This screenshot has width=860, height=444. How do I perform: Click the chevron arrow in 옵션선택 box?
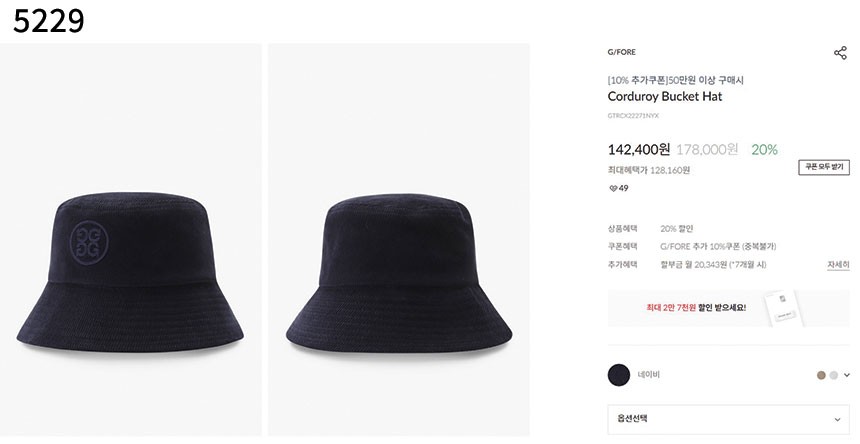pos(837,420)
